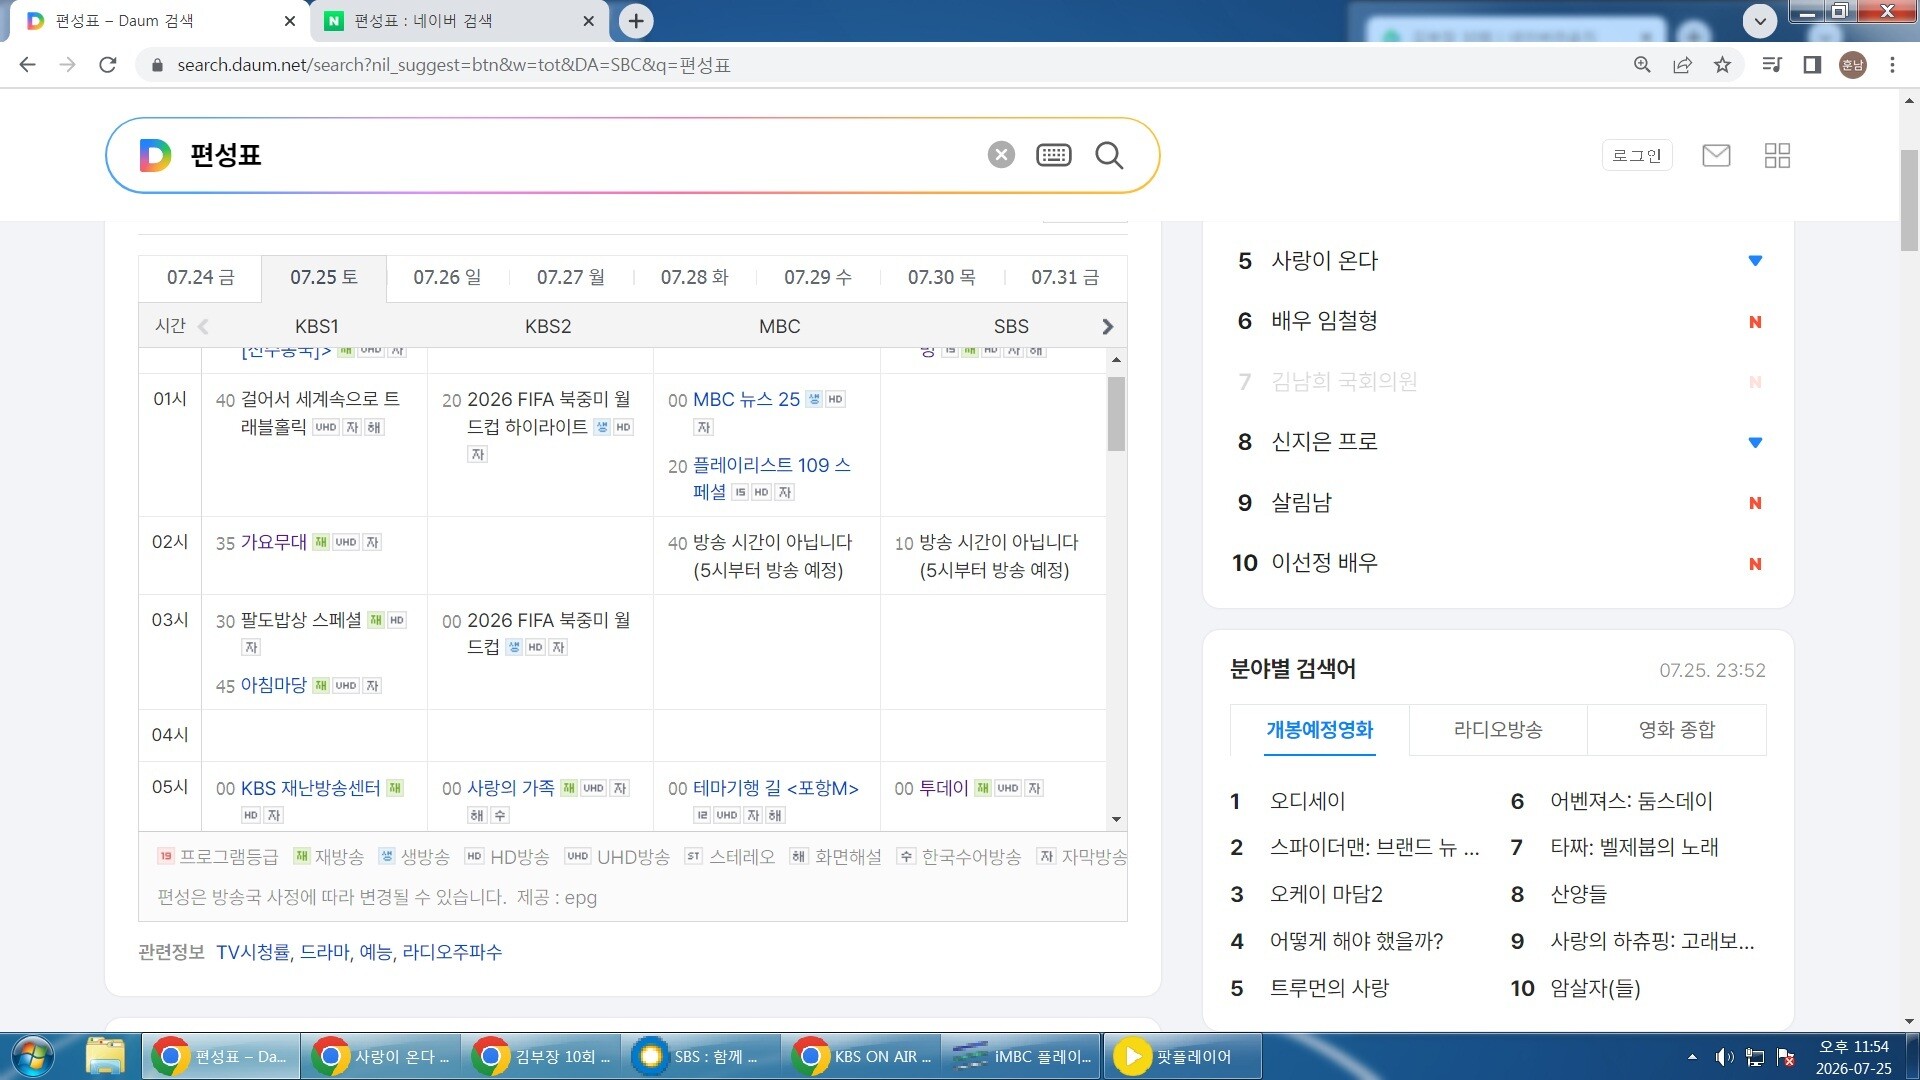The image size is (1920, 1080).
Task: Bookmark this page with star
Action: coord(1722,65)
